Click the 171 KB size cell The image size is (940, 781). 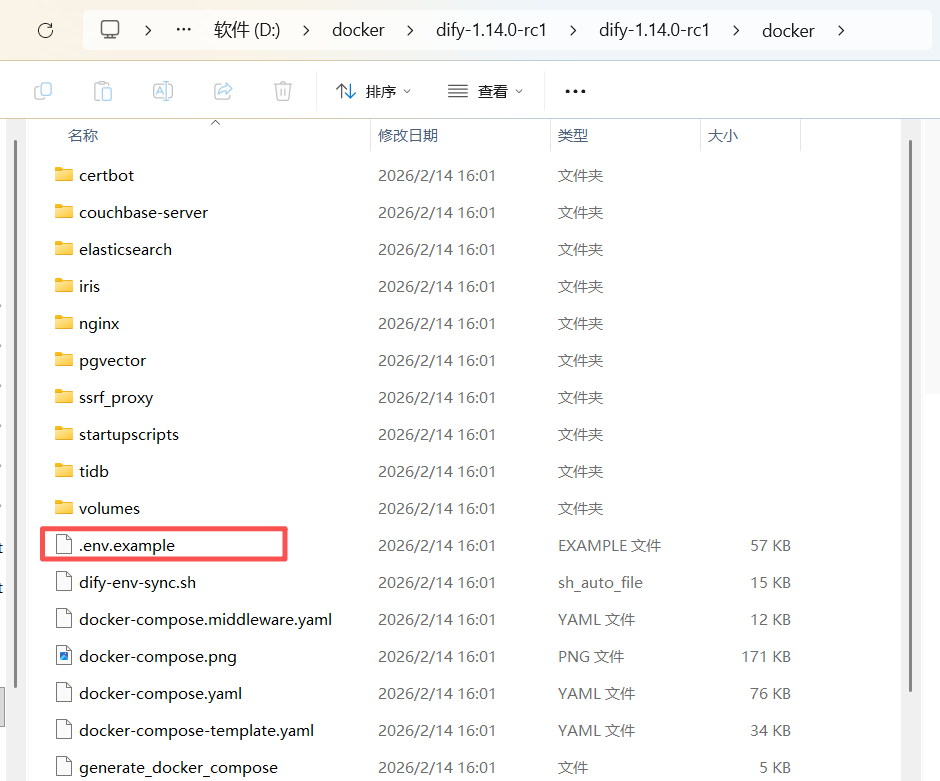(766, 656)
